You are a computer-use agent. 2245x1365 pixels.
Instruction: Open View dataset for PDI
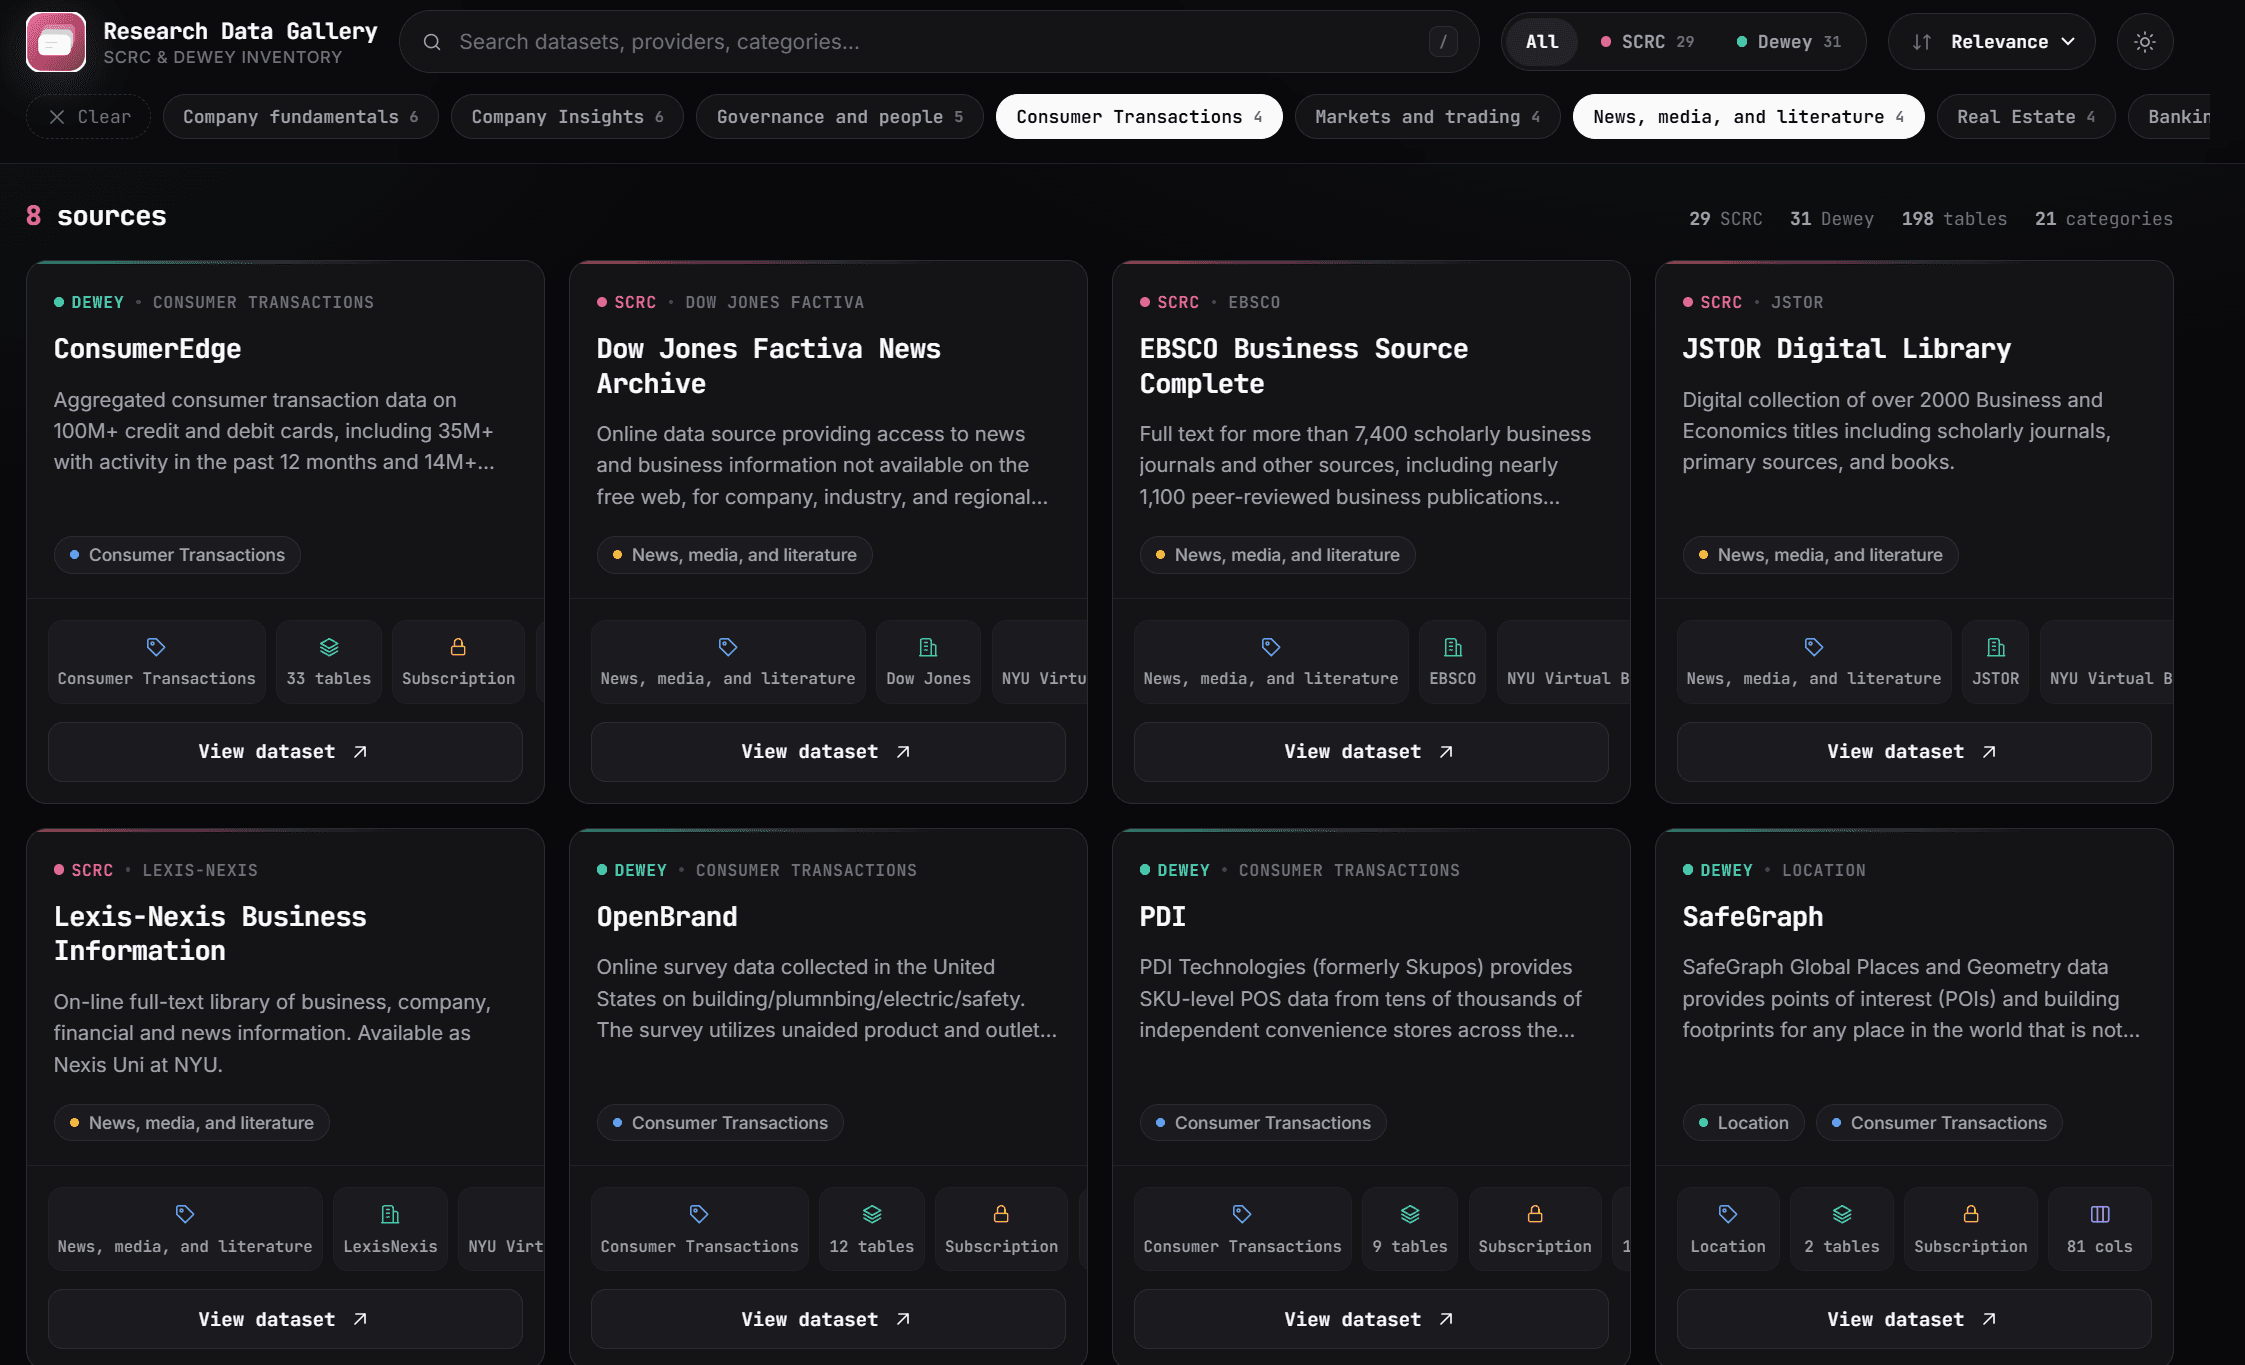(1370, 1319)
